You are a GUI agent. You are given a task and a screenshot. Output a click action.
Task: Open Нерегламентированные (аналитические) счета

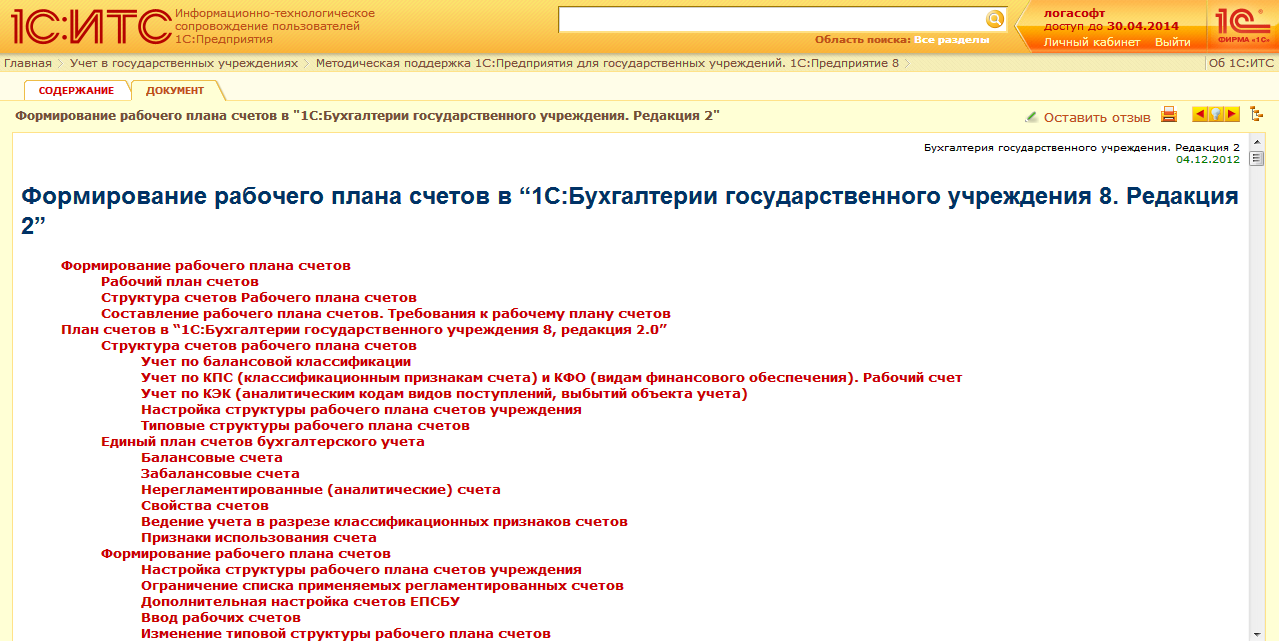tap(321, 490)
